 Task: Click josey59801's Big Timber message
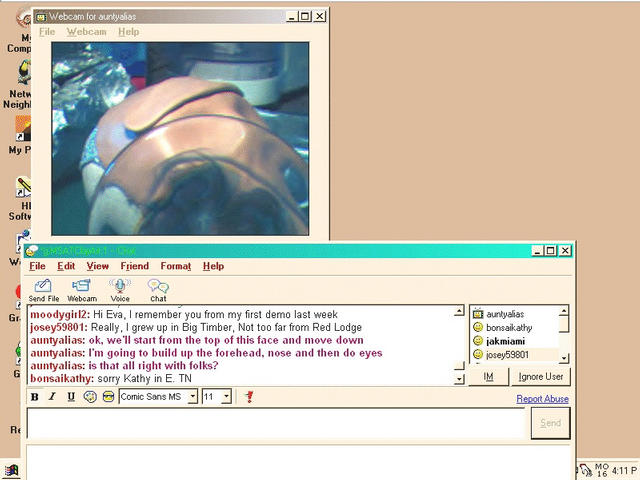tap(196, 327)
